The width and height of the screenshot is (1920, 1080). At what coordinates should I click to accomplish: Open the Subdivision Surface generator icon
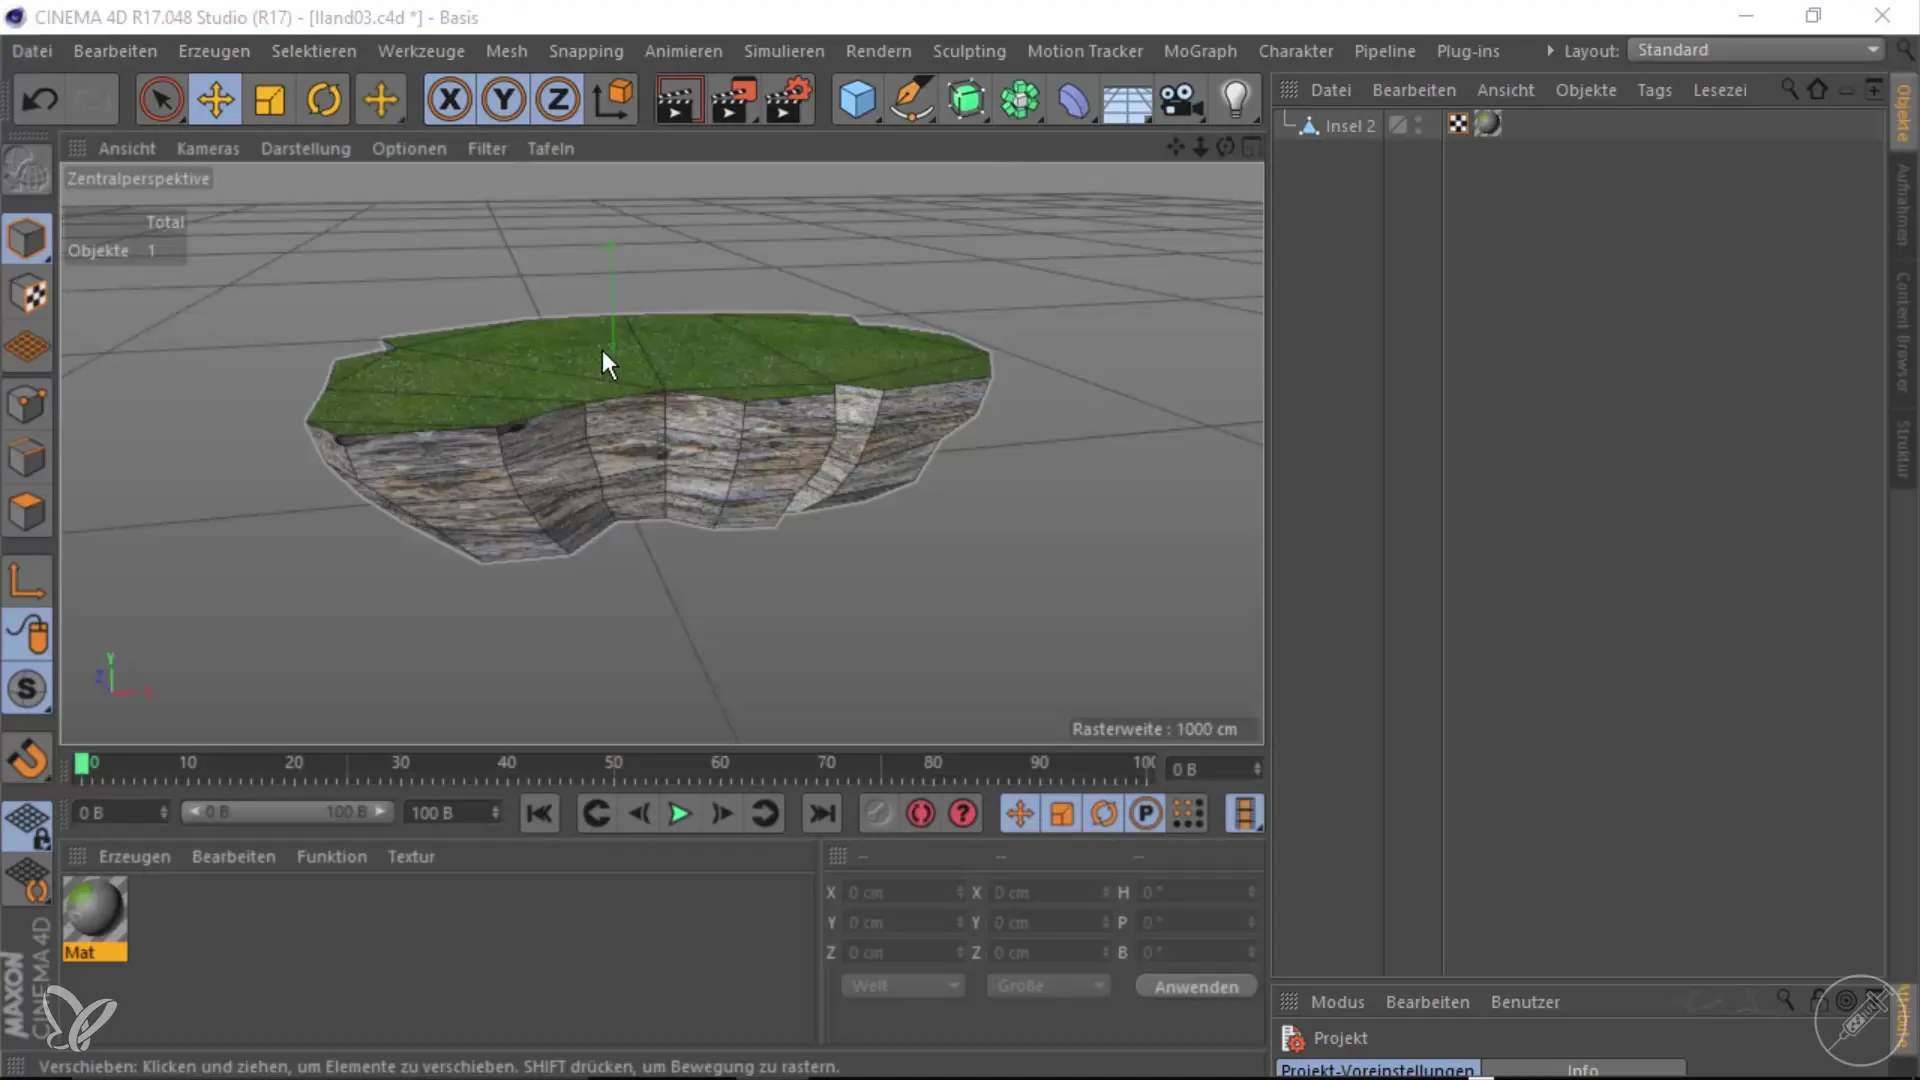pyautogui.click(x=966, y=100)
